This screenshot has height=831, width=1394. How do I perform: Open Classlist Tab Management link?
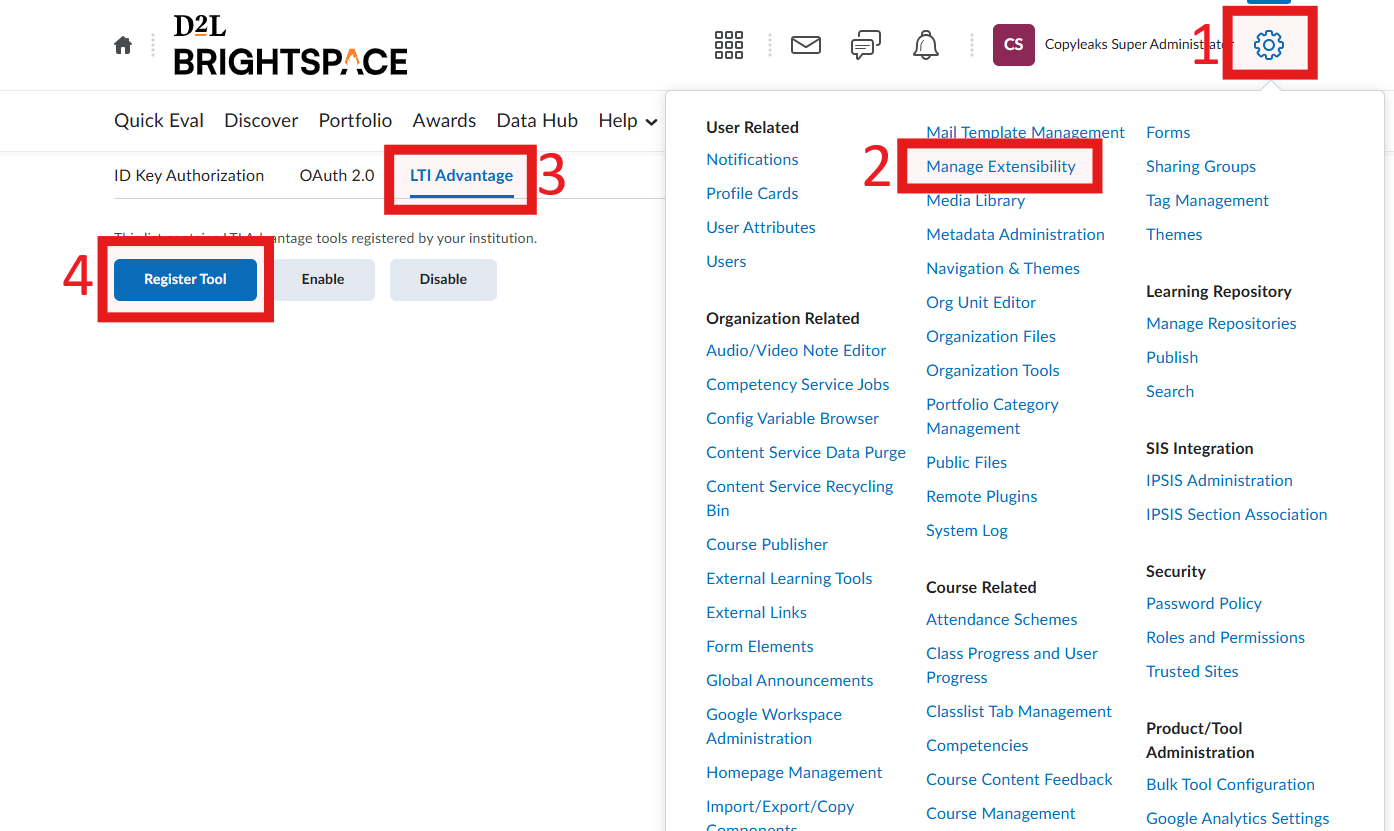point(1019,712)
